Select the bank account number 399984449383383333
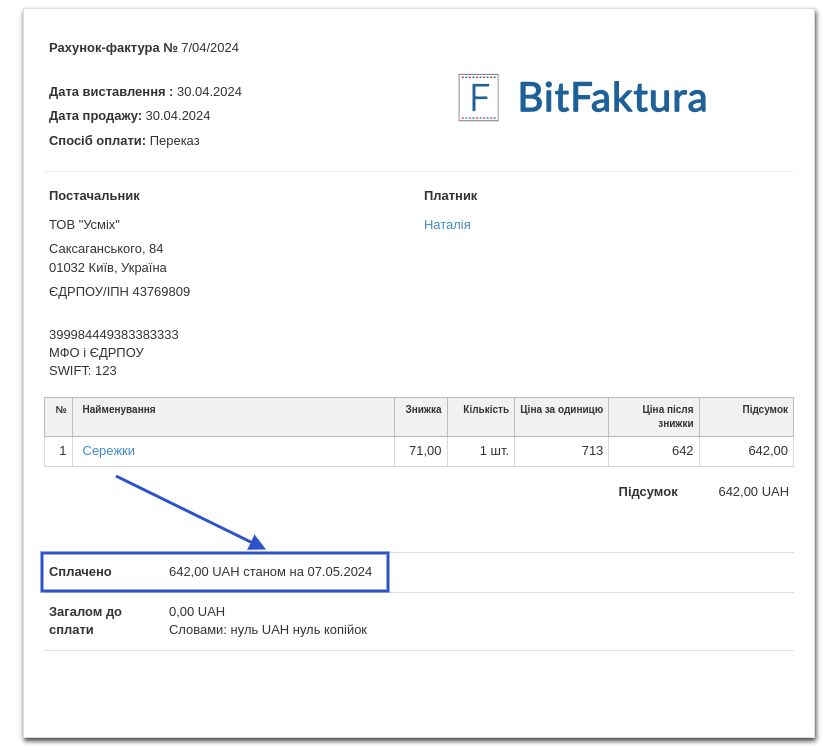 [115, 334]
